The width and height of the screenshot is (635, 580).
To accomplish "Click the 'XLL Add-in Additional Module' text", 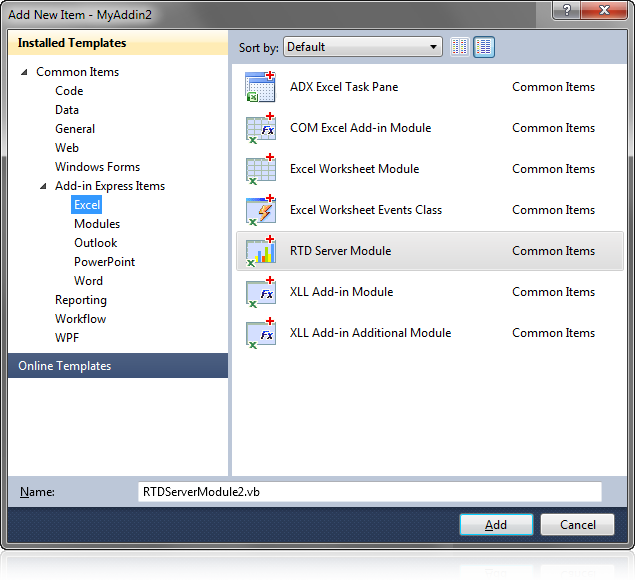I will click(371, 333).
